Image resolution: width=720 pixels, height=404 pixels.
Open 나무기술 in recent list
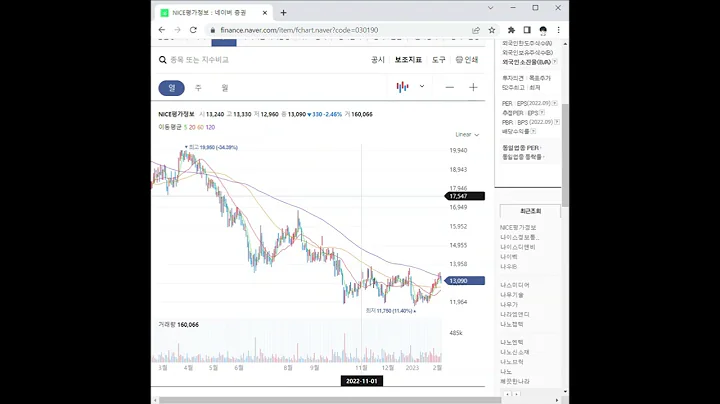(x=512, y=295)
